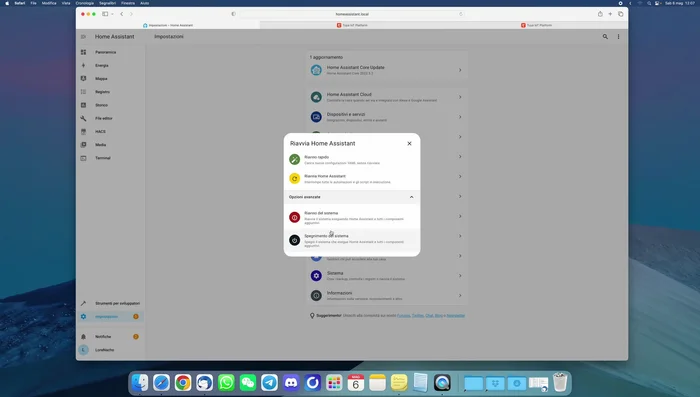Screen dimensions: 700x397
Task: Open Mappa in the sidebar
Action: pyautogui.click(x=111, y=79)
